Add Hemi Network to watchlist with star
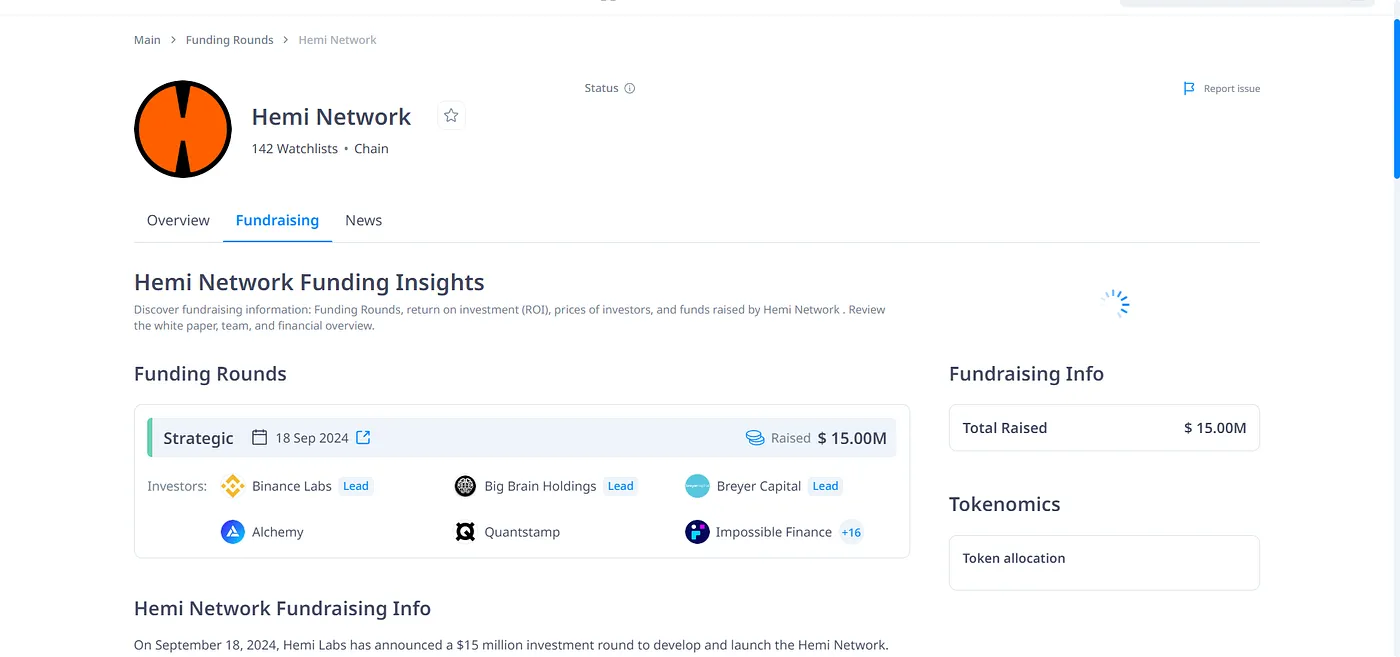 451,116
